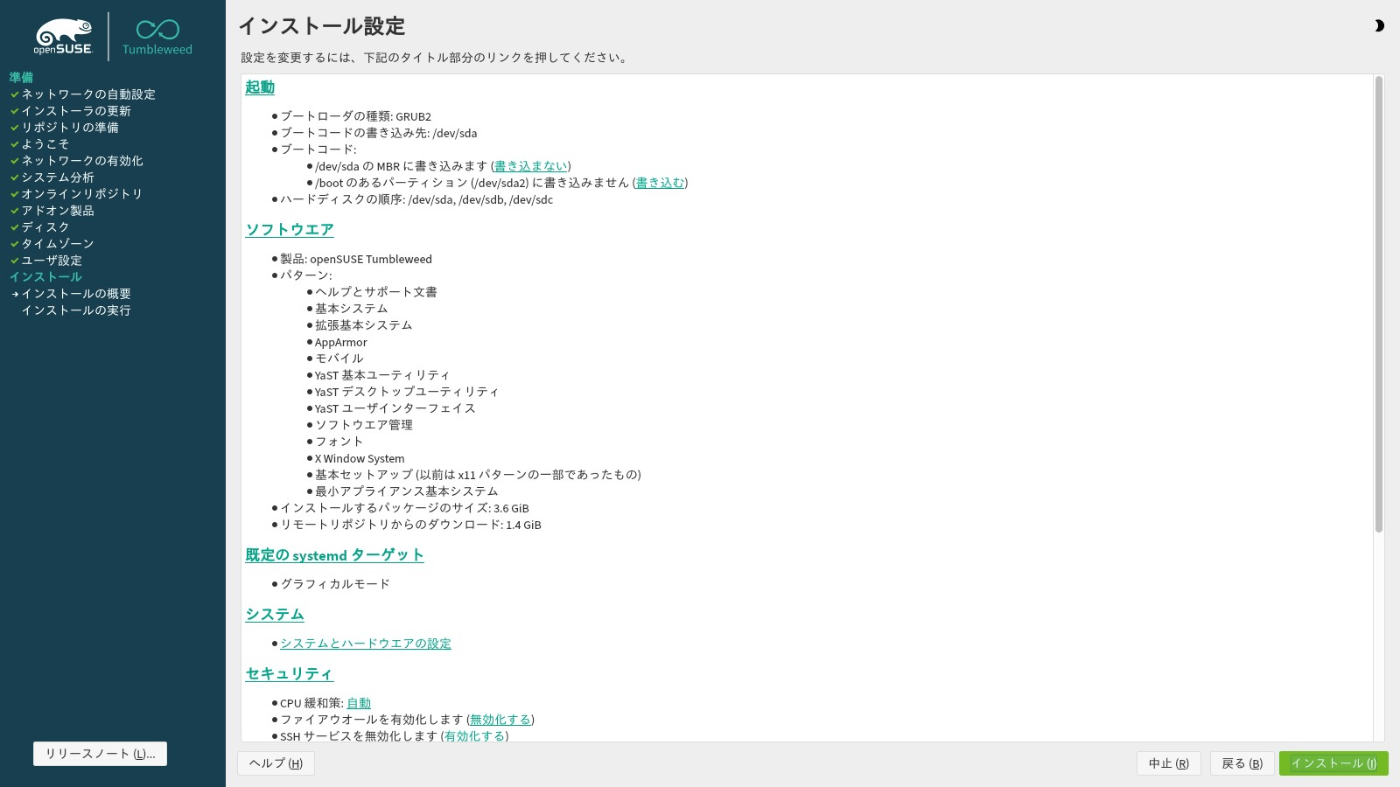1400x787 pixels.
Task: Click remote download 1.4 GiB line
Action: pos(411,524)
